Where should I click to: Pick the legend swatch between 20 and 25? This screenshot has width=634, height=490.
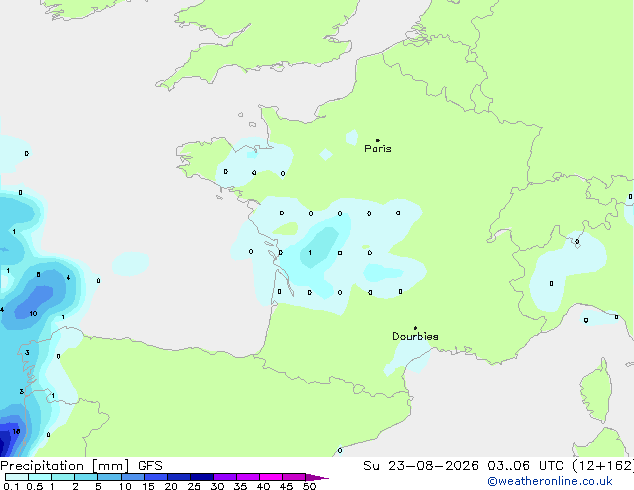click(179, 477)
